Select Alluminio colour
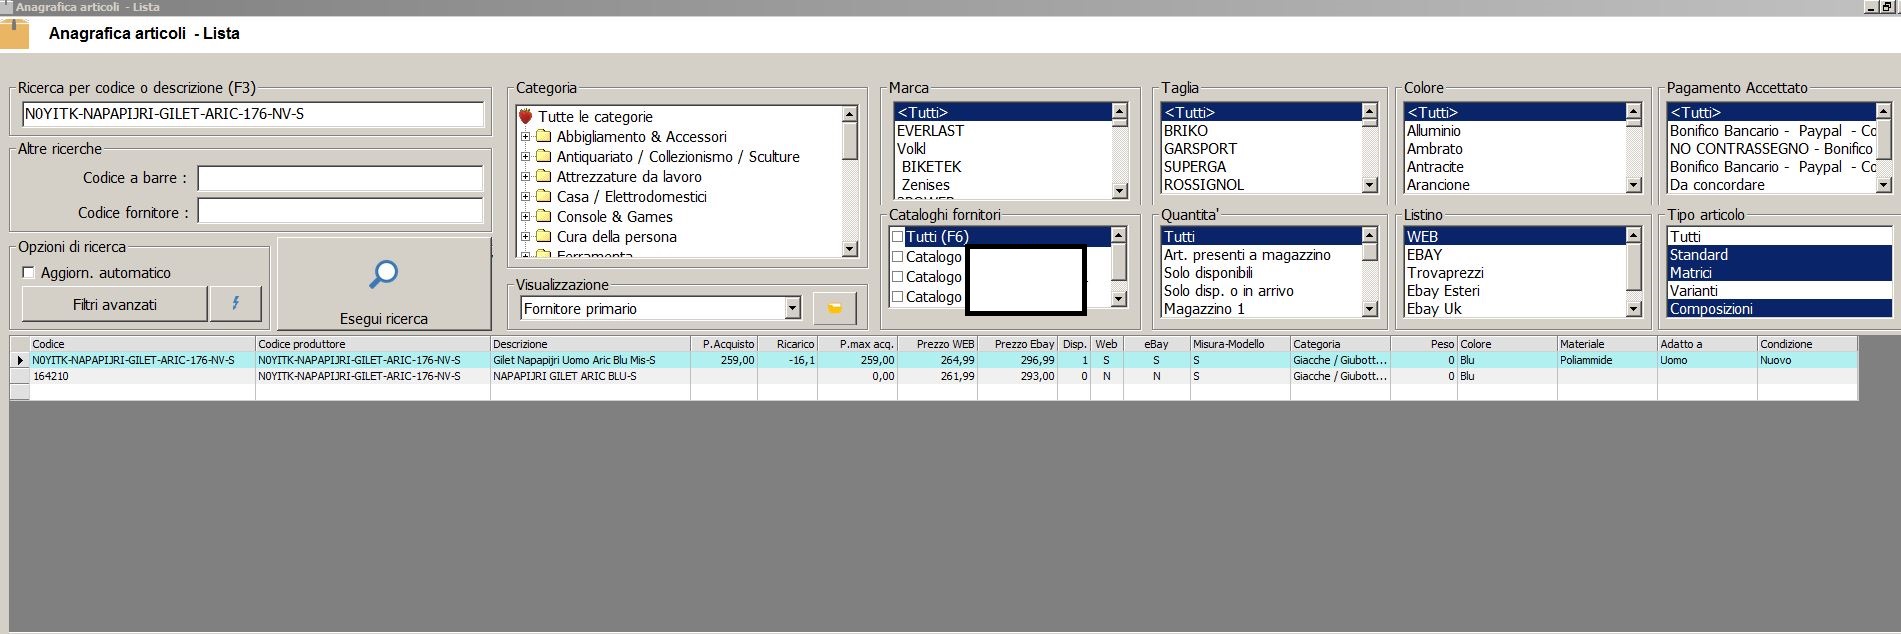 (x=1514, y=131)
